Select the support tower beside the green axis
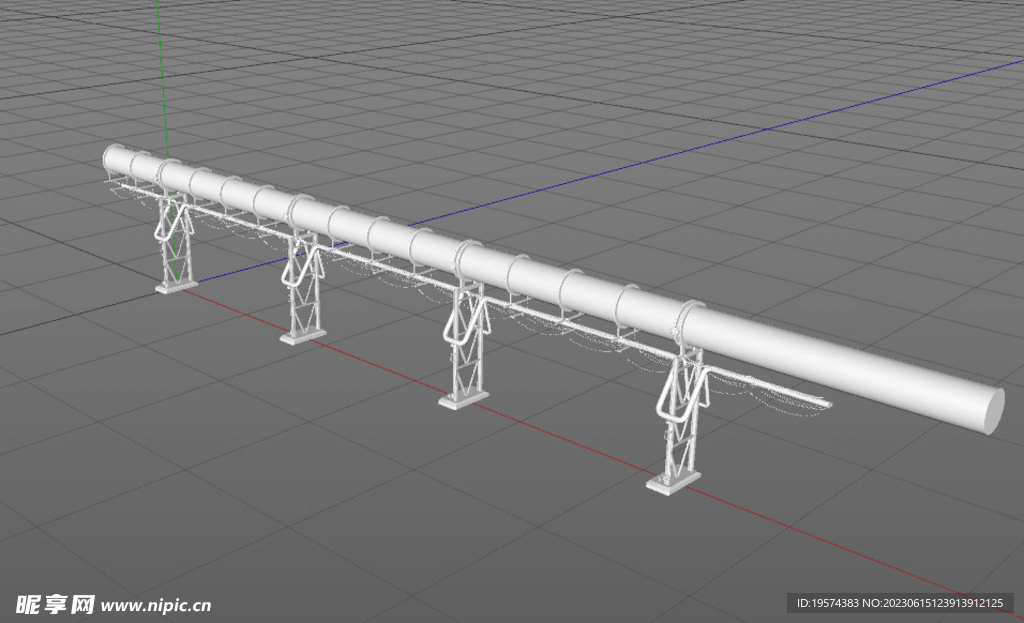This screenshot has width=1024, height=623. pos(175,245)
